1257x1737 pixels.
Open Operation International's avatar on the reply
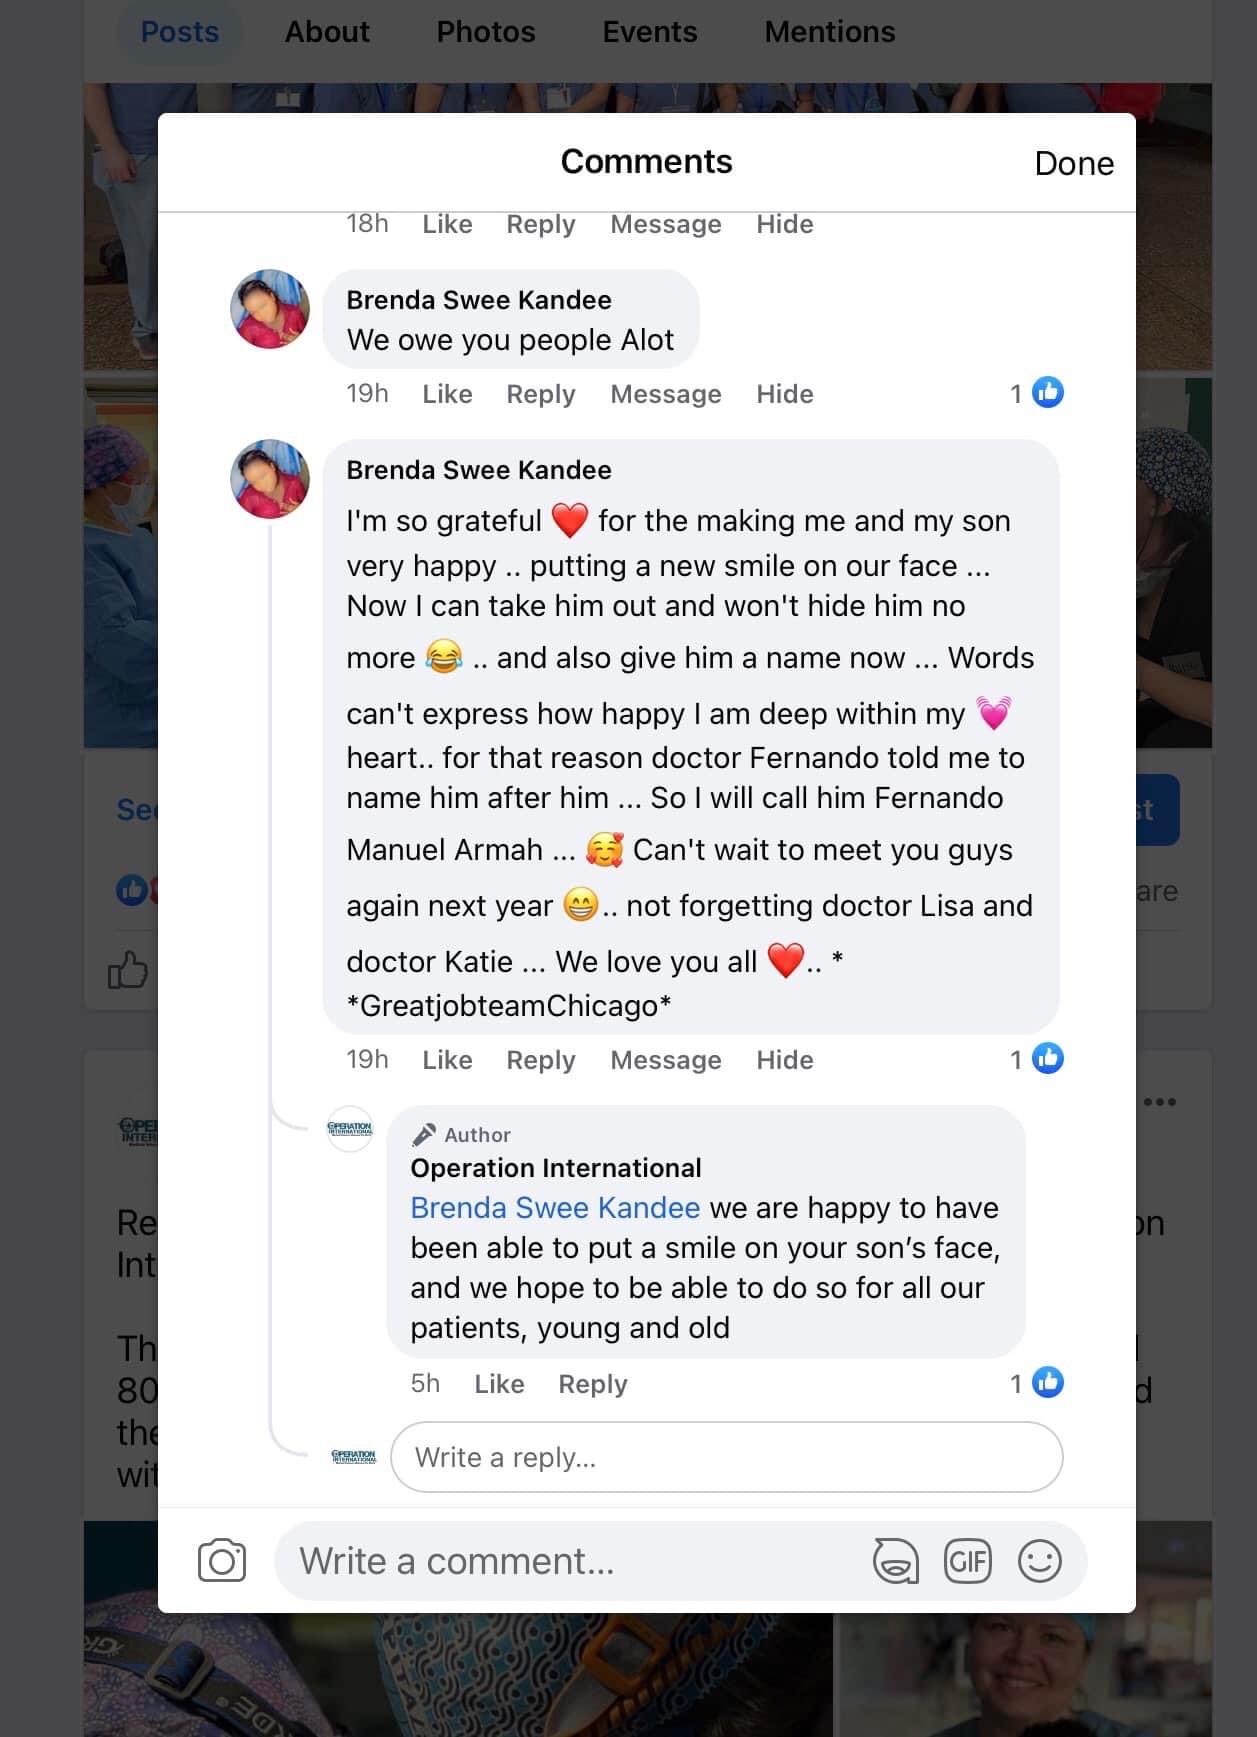point(350,1129)
